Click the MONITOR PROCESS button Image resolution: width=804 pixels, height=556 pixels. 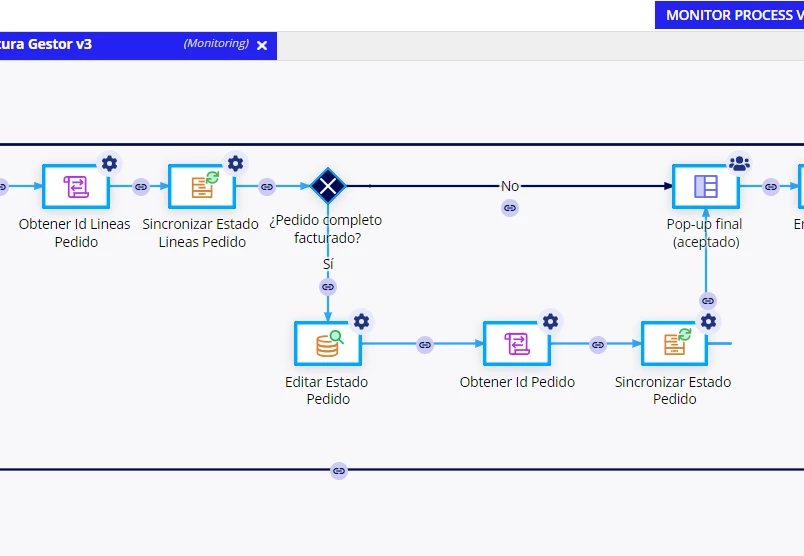click(729, 15)
